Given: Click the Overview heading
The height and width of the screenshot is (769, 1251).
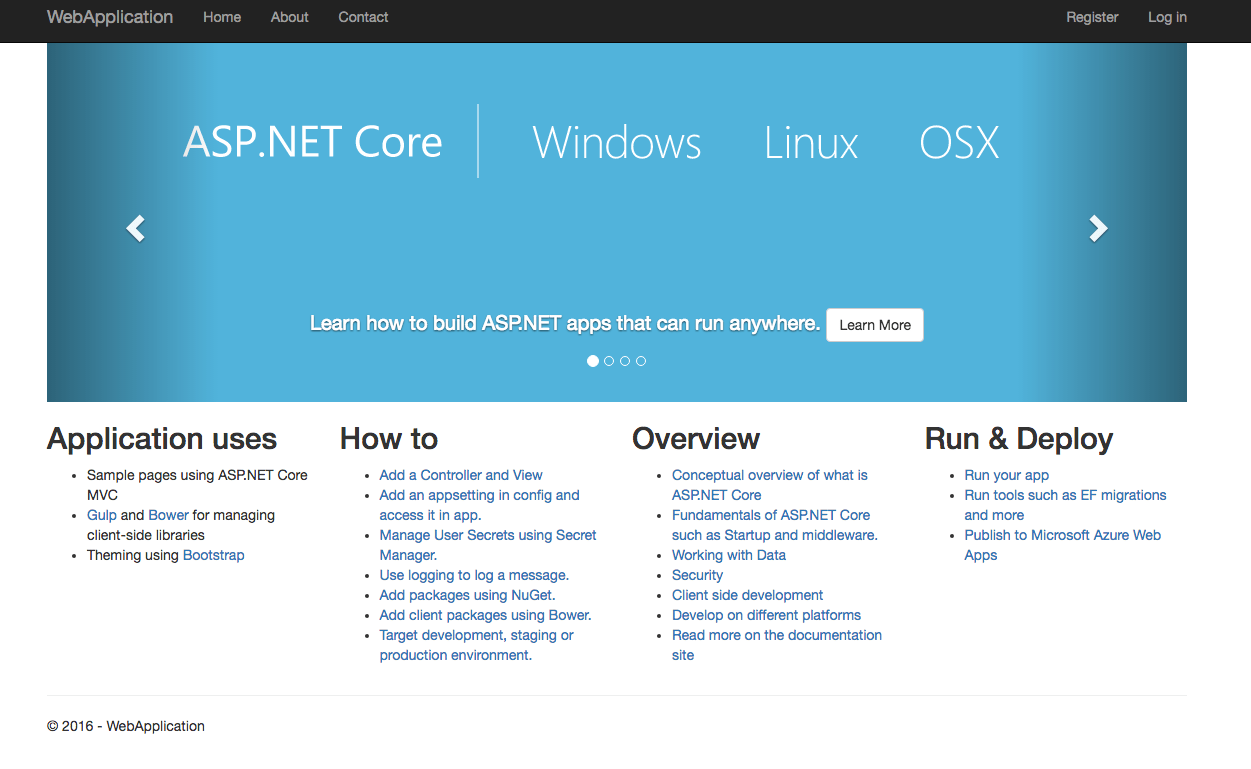Looking at the screenshot, I should [x=696, y=439].
